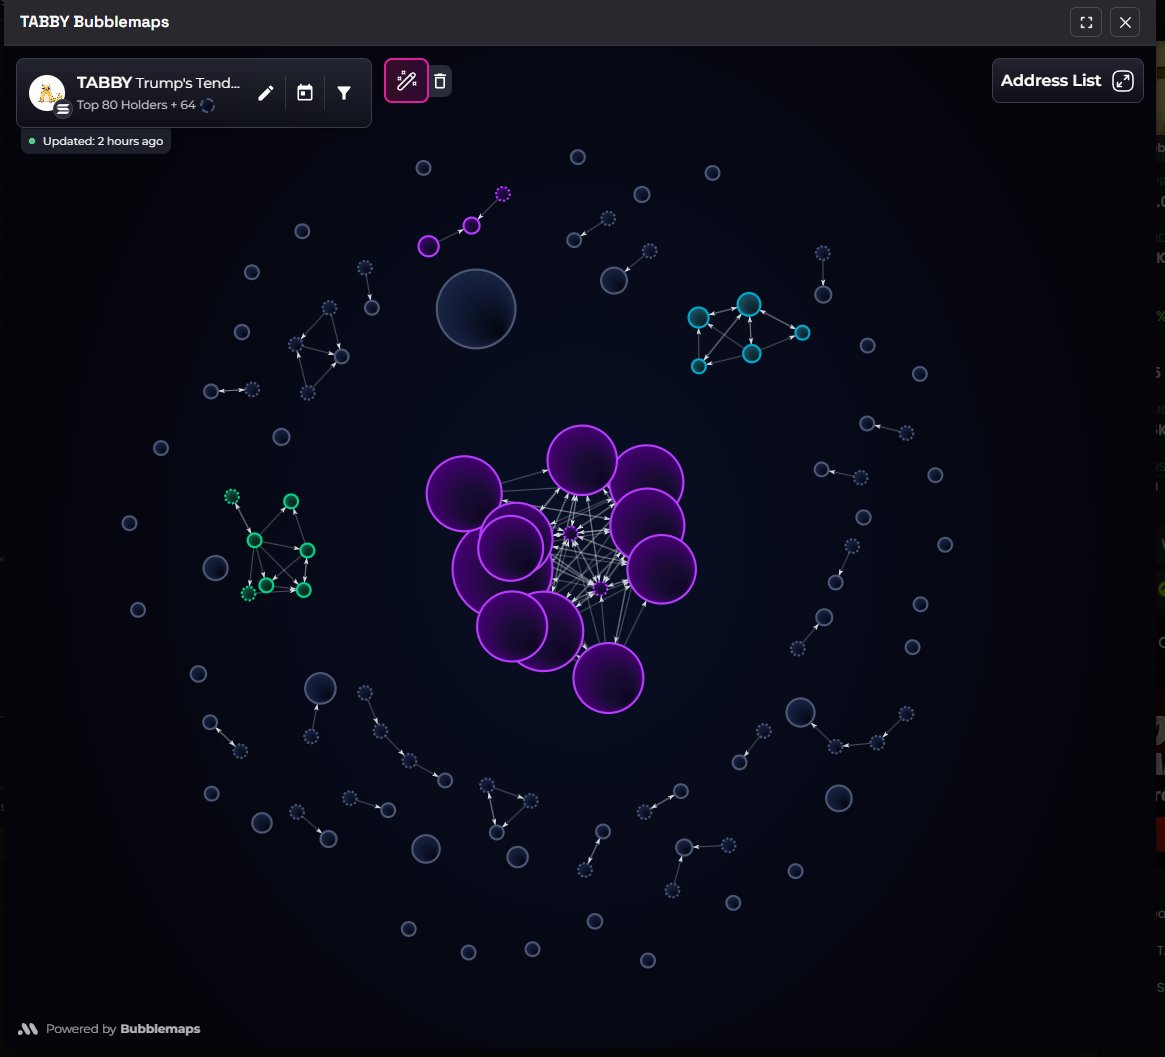Image resolution: width=1165 pixels, height=1057 pixels.
Task: Enter fullscreen mode with the expand icon
Action: pyautogui.click(x=1086, y=22)
